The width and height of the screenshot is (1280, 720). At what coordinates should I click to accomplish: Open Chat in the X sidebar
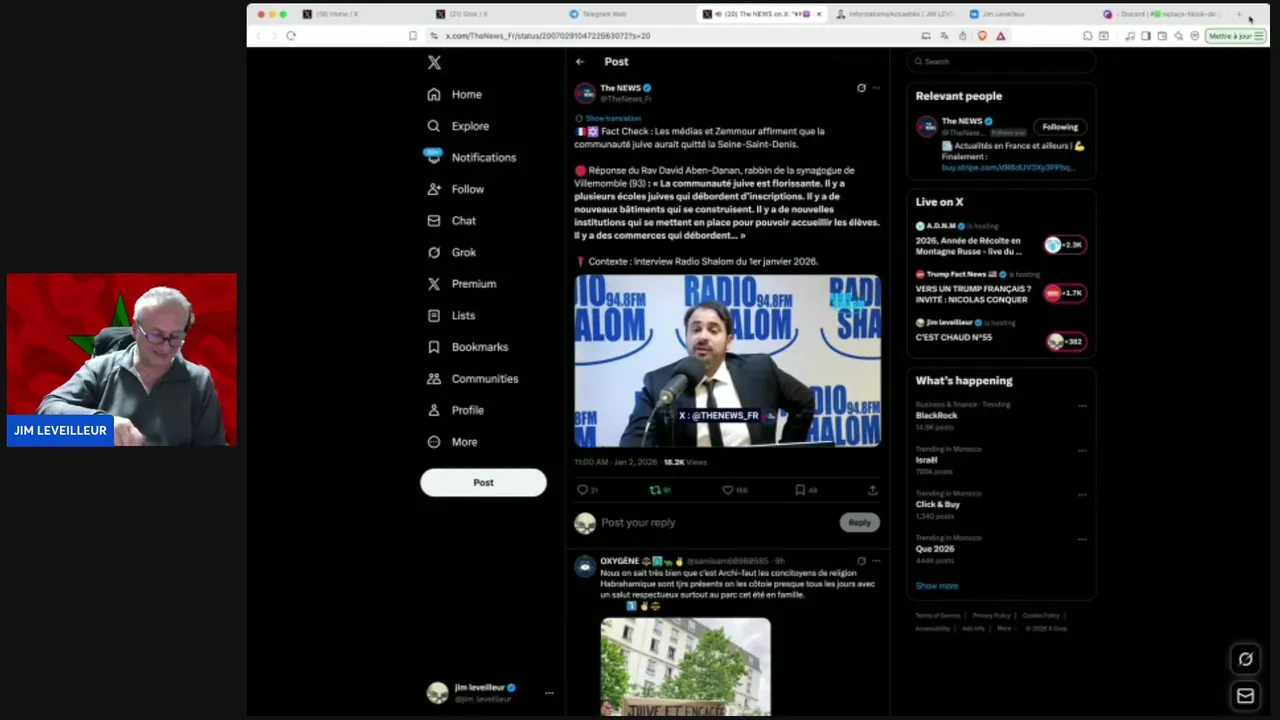tap(452, 220)
